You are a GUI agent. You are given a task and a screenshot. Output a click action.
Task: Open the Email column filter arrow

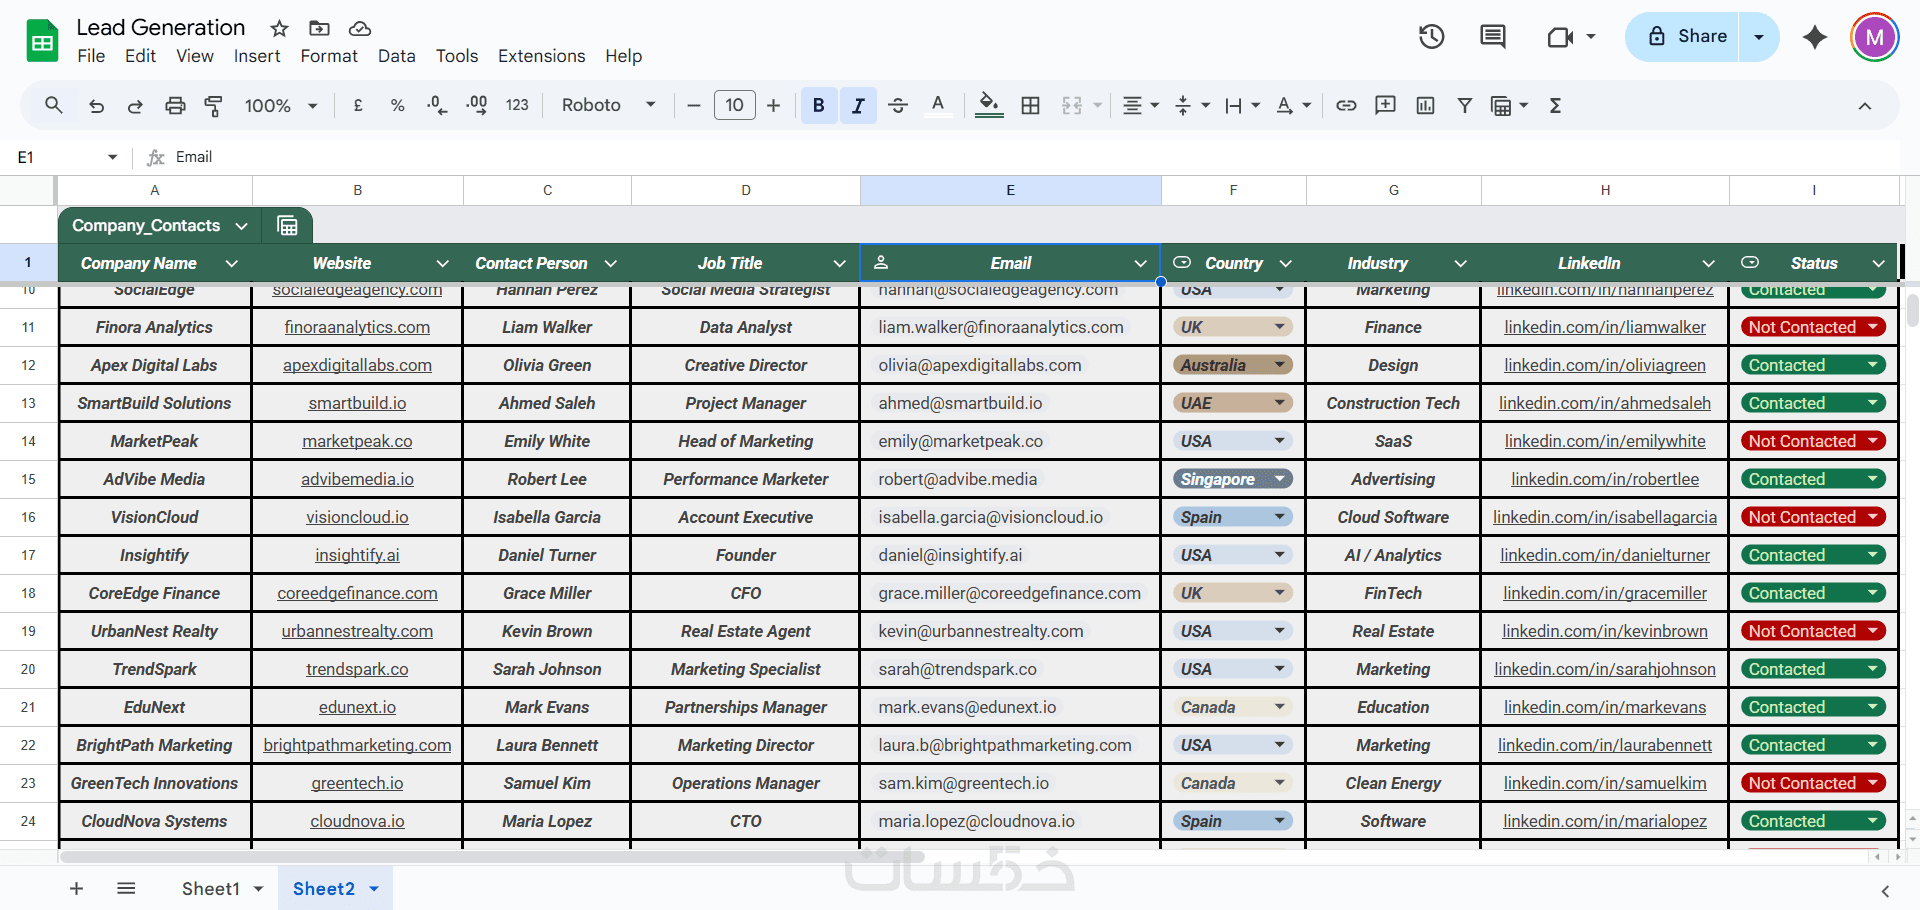(1140, 263)
